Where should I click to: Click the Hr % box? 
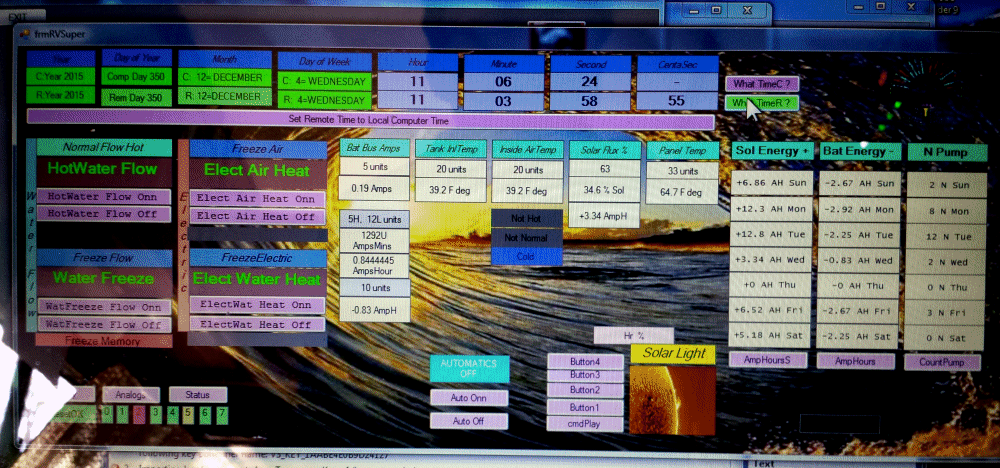pyautogui.click(x=633, y=335)
